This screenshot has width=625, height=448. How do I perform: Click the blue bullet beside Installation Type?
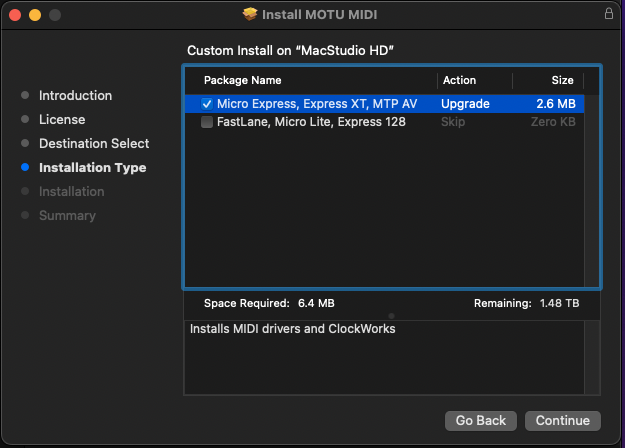coord(25,167)
